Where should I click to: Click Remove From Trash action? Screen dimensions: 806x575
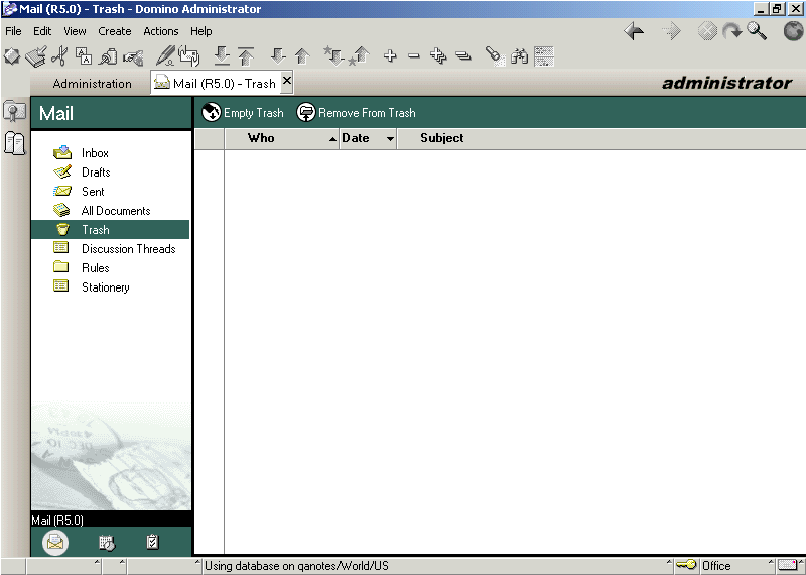pyautogui.click(x=356, y=113)
